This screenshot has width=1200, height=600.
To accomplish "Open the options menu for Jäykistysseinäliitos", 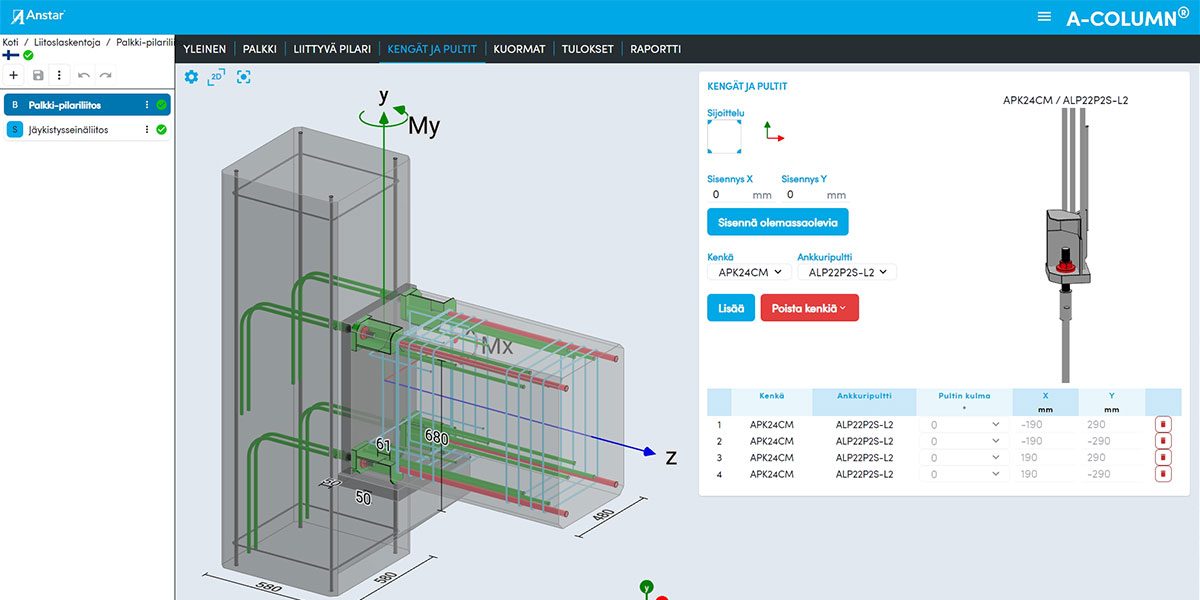I will coord(147,129).
